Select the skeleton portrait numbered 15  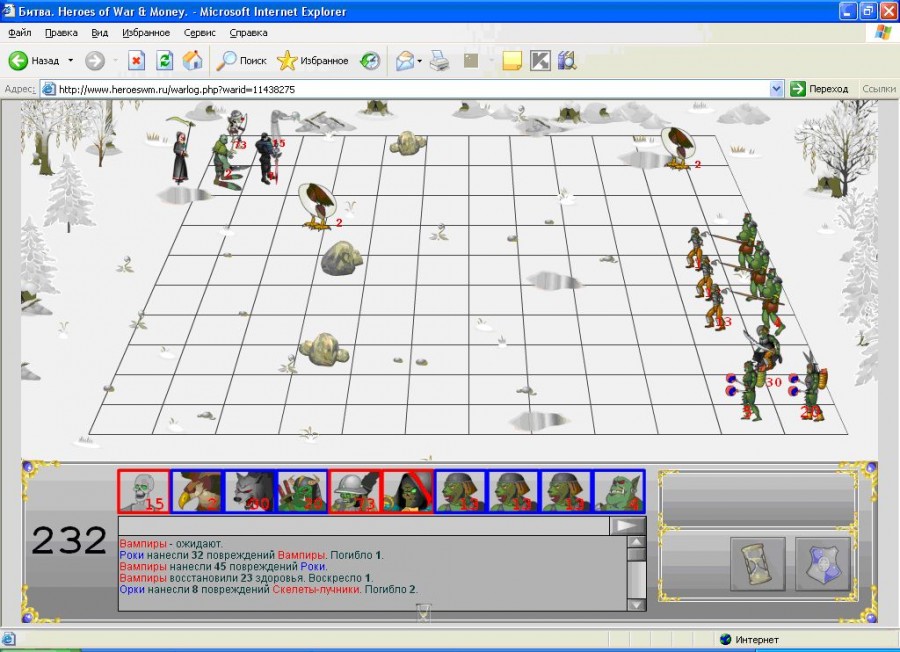coord(143,491)
